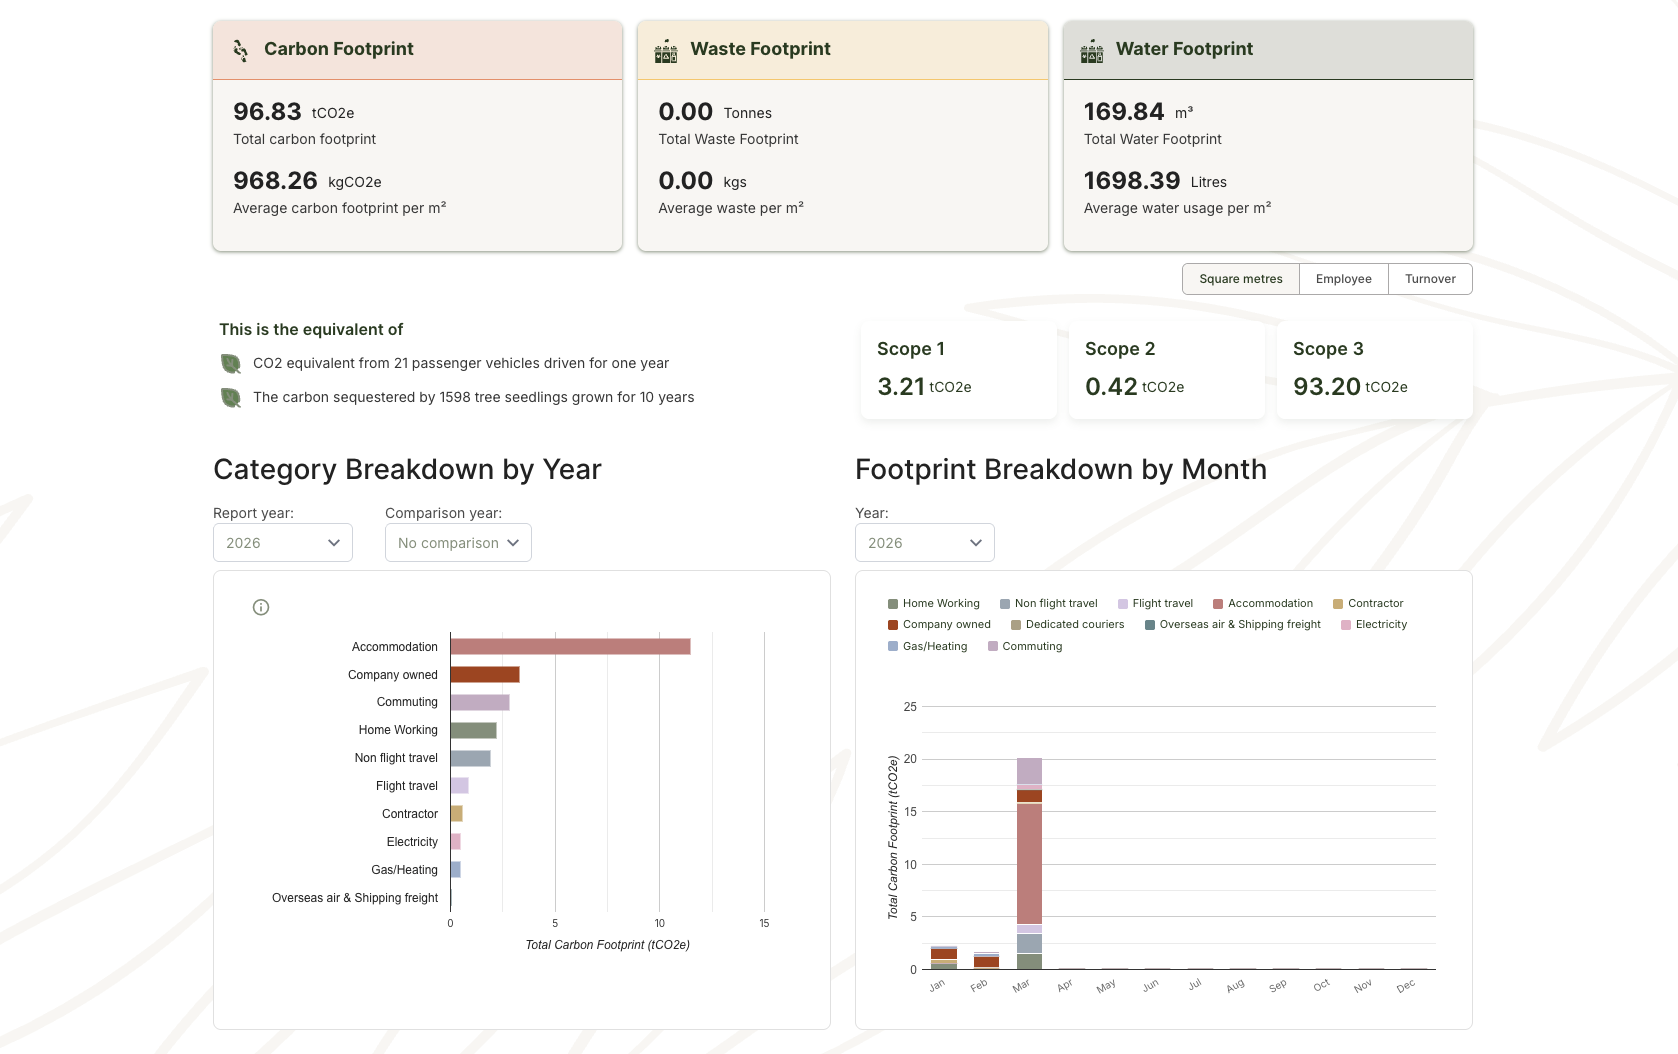Switch to the Turnover metric view
The width and height of the screenshot is (1678, 1054).
1430,279
